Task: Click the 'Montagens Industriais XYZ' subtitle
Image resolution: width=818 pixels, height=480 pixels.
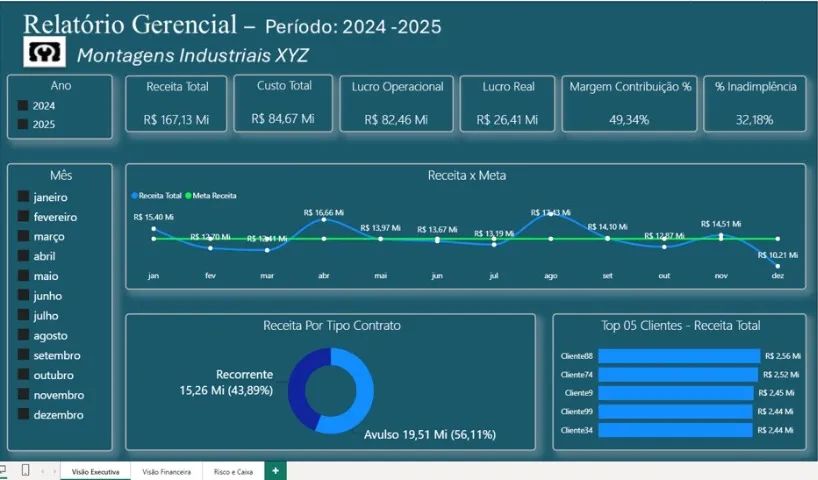Action: point(193,55)
